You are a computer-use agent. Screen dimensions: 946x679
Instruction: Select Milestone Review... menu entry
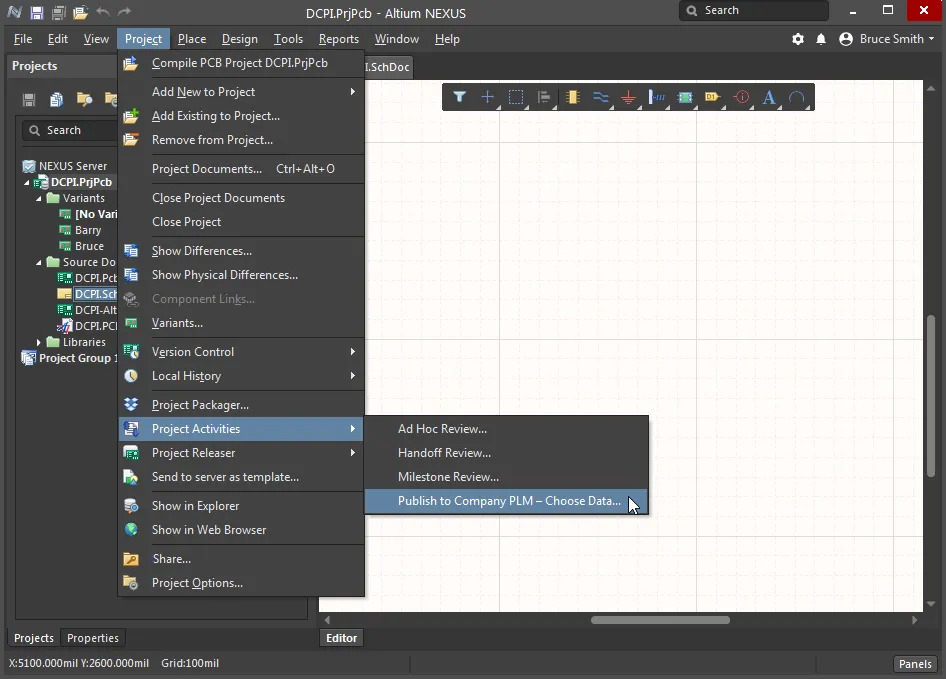506,477
